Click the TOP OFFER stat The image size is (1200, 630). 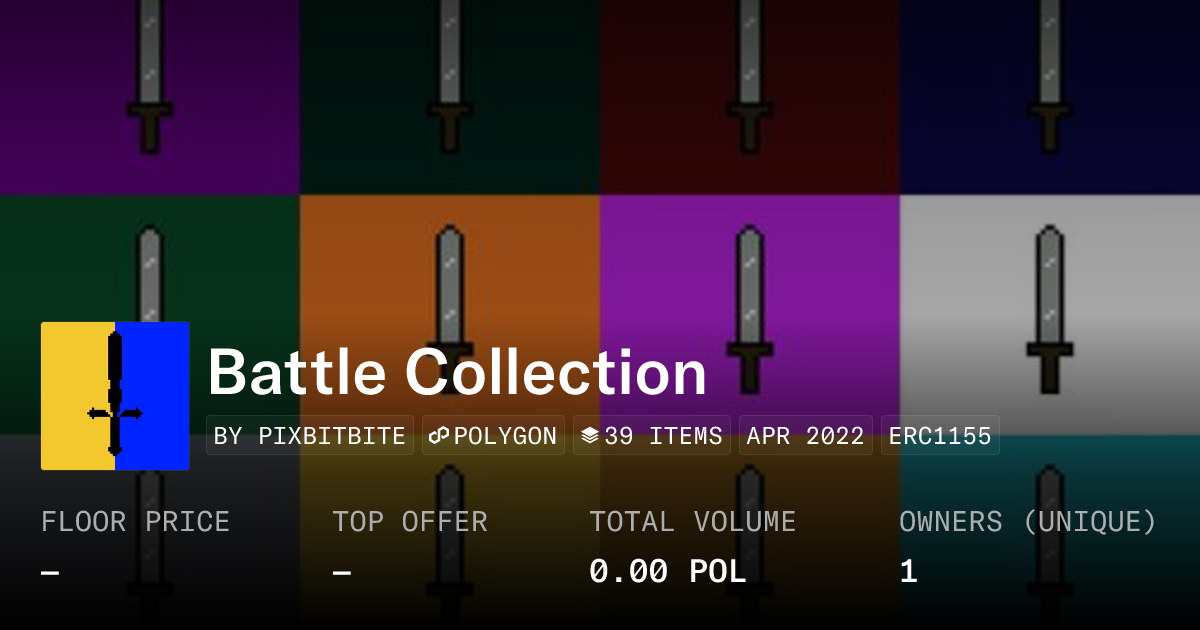[x=410, y=547]
